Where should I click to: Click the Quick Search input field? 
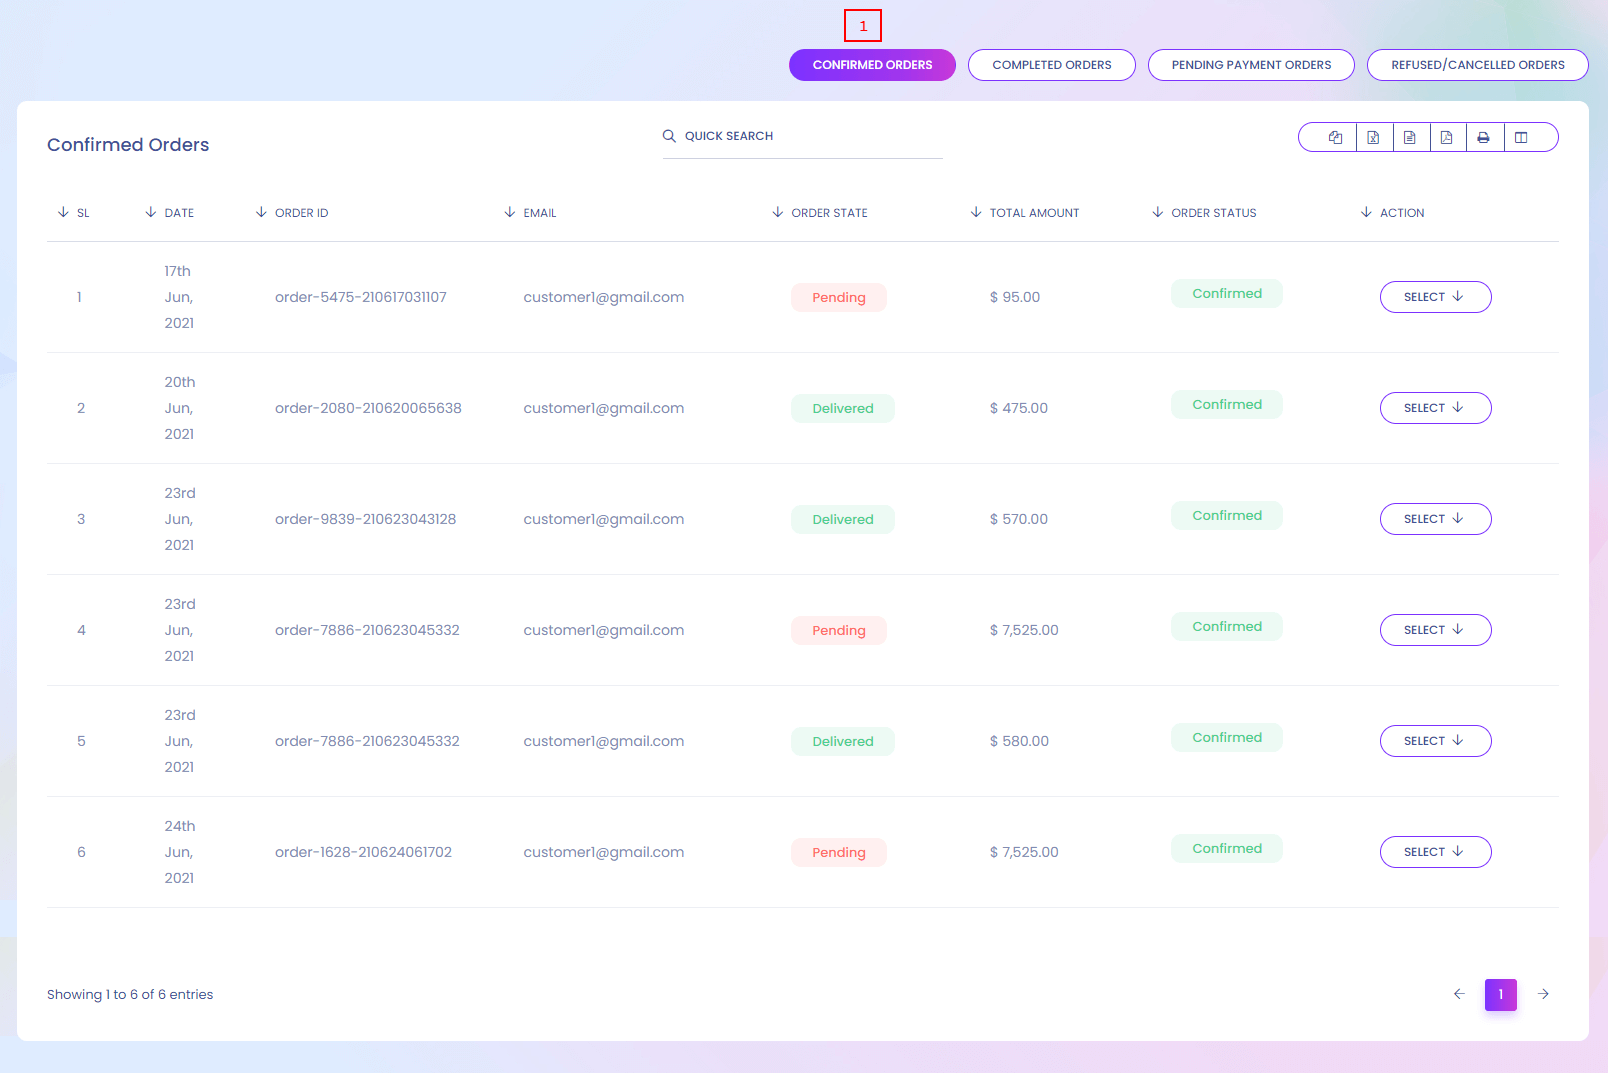pos(810,136)
